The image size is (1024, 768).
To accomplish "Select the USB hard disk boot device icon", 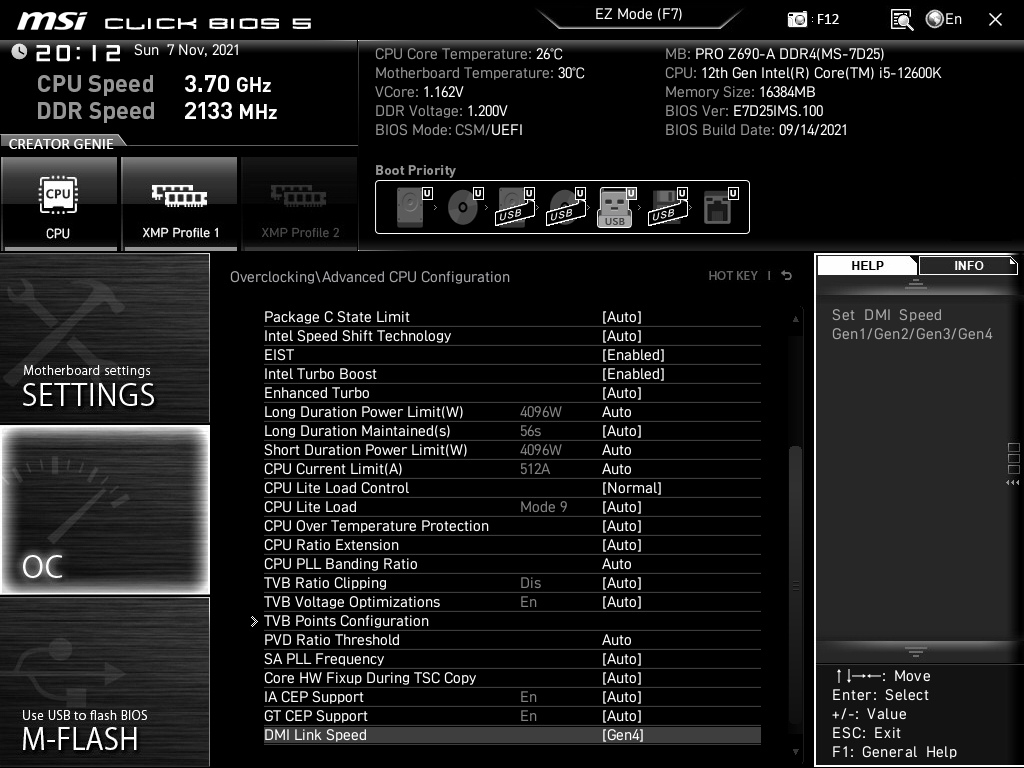I will click(x=515, y=207).
